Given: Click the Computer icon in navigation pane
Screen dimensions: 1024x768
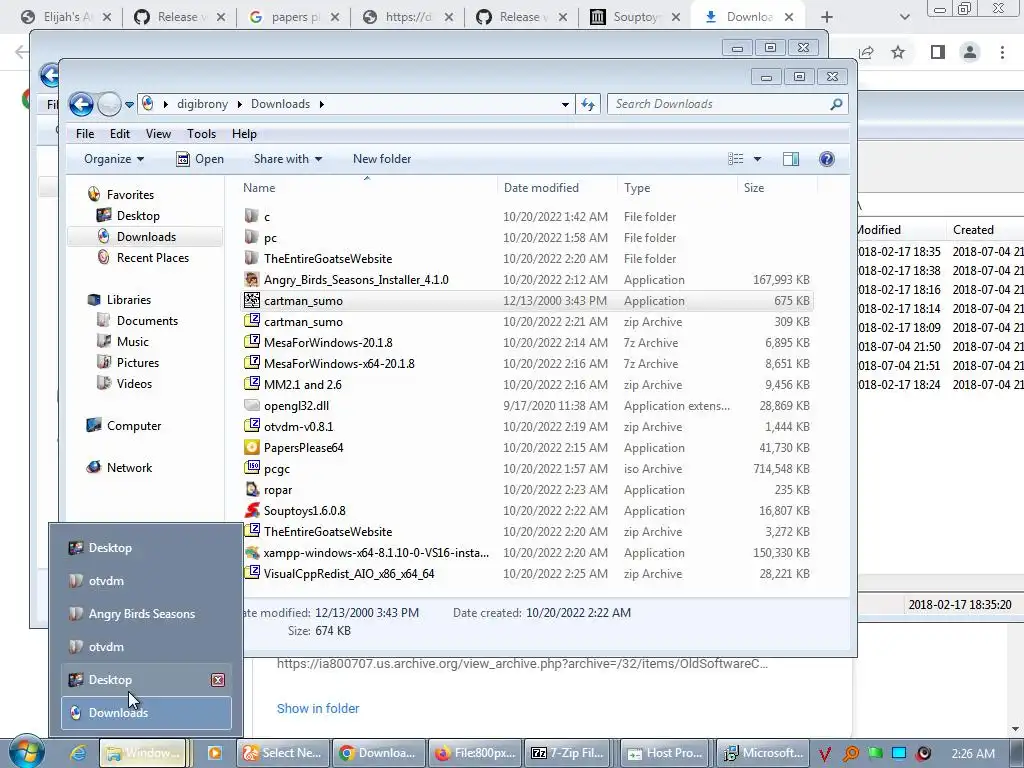Looking at the screenshot, I should point(94,425).
